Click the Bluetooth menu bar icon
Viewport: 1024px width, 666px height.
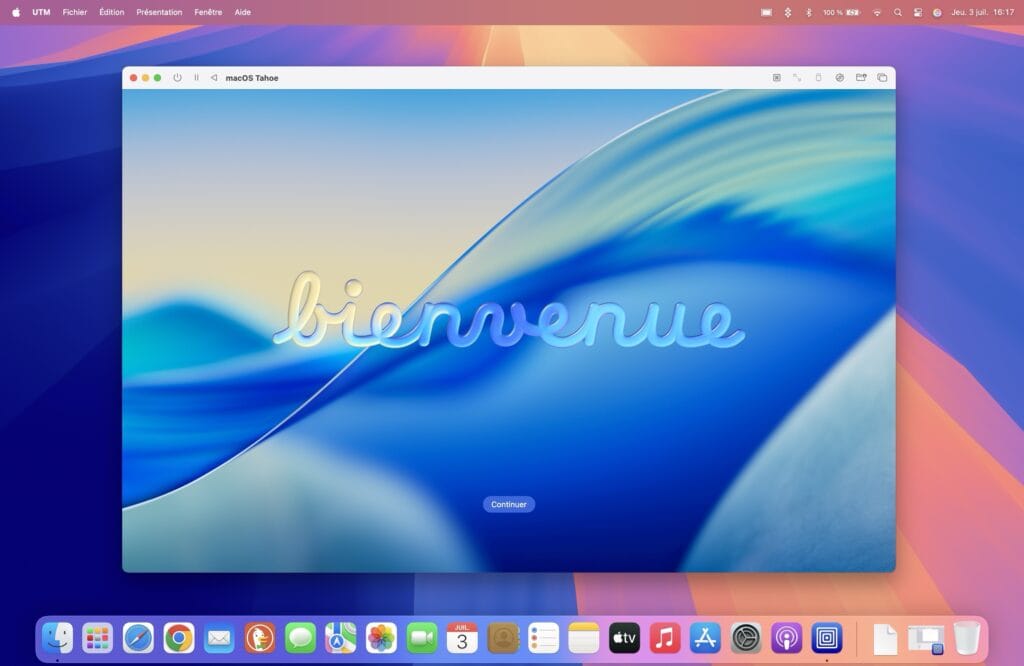coord(808,12)
